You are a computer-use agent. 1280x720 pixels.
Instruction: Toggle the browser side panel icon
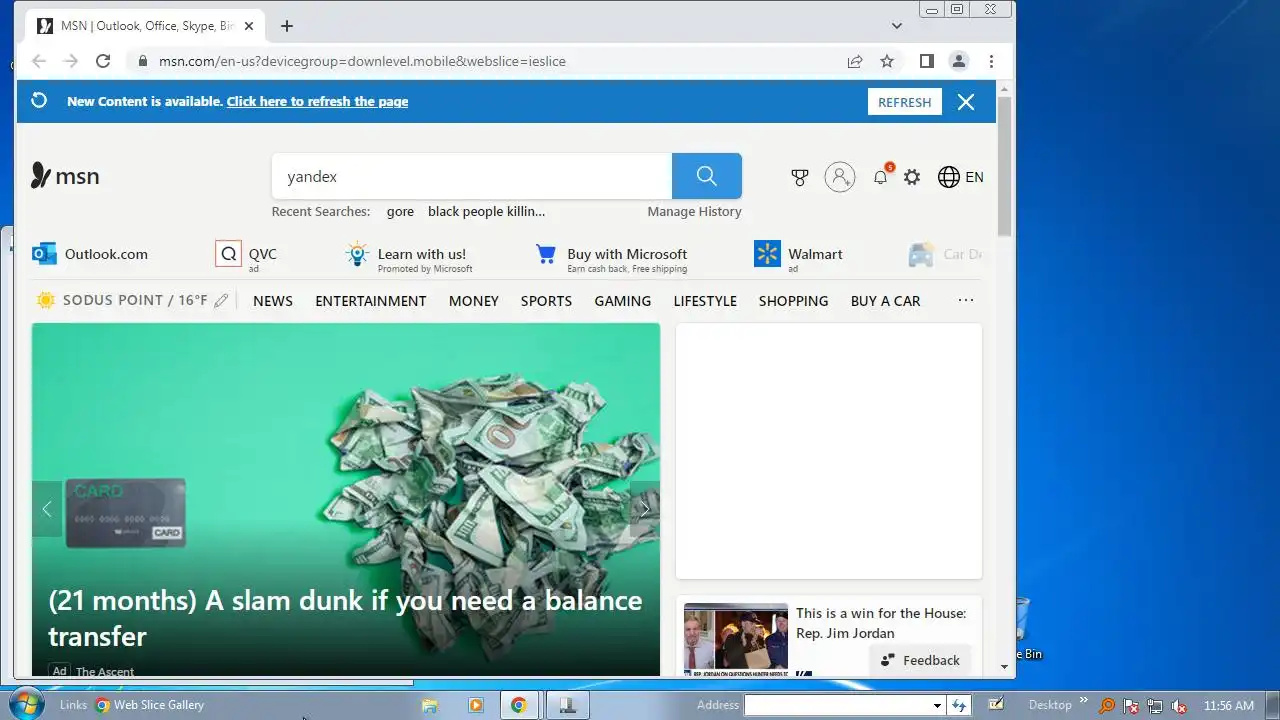coord(927,61)
